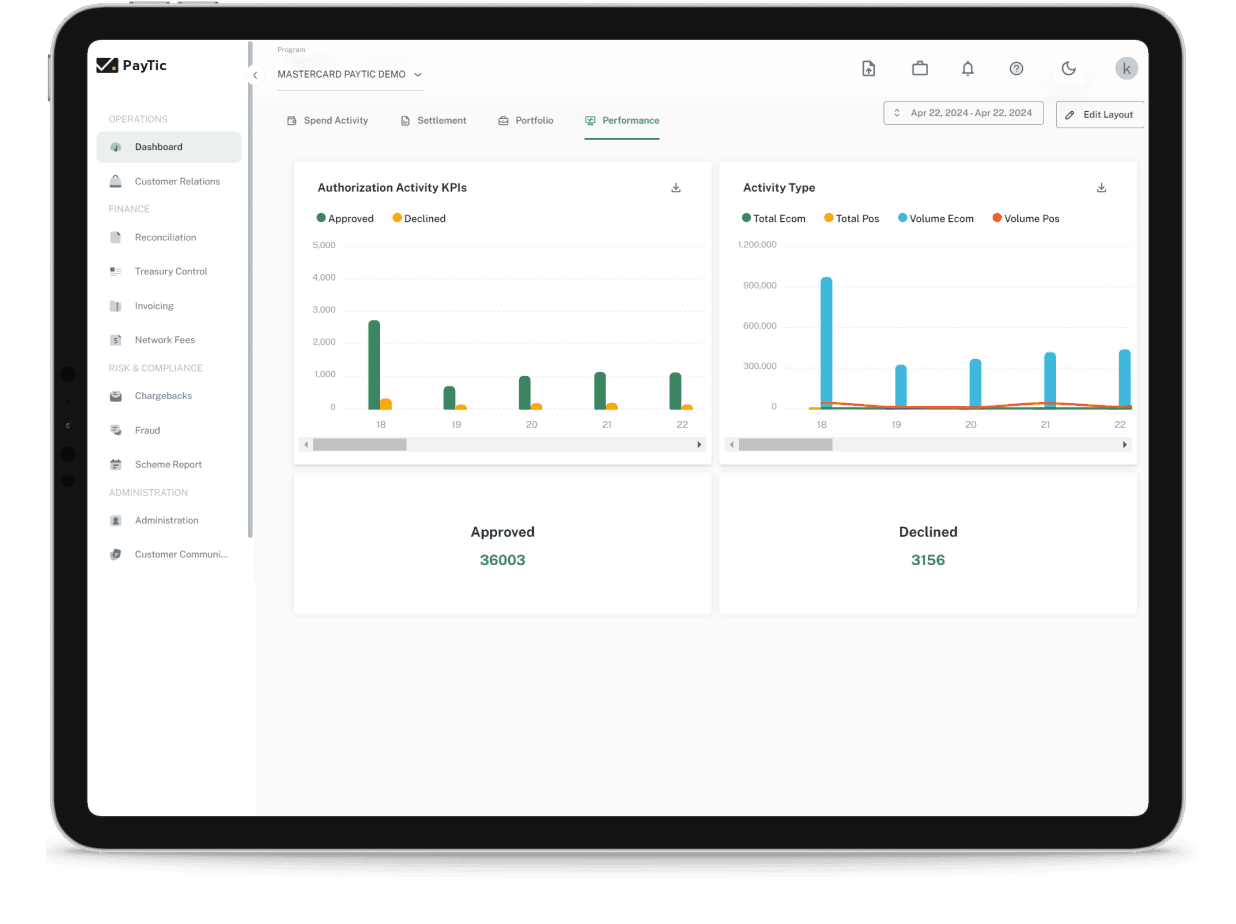Switch to the Portfolio tab
This screenshot has width=1236, height=924.
click(x=526, y=120)
